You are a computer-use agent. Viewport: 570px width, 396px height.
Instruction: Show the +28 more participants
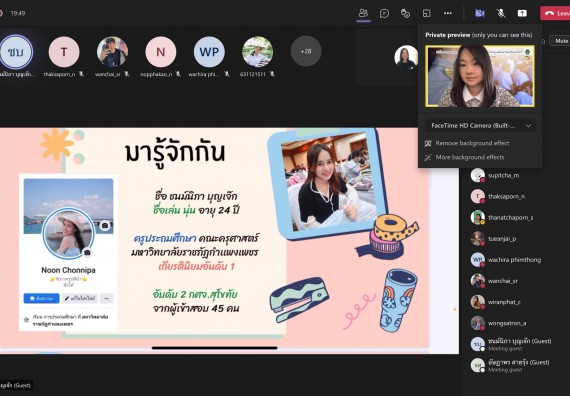click(306, 51)
